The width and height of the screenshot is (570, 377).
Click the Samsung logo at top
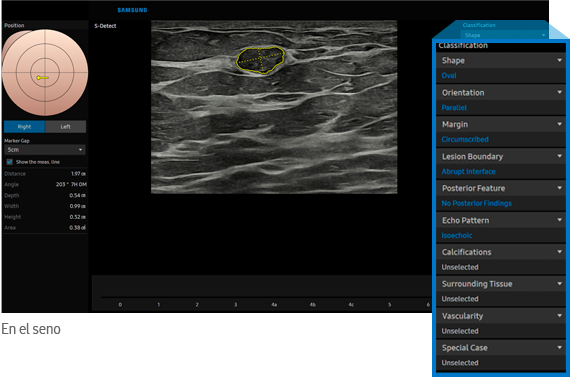point(132,10)
